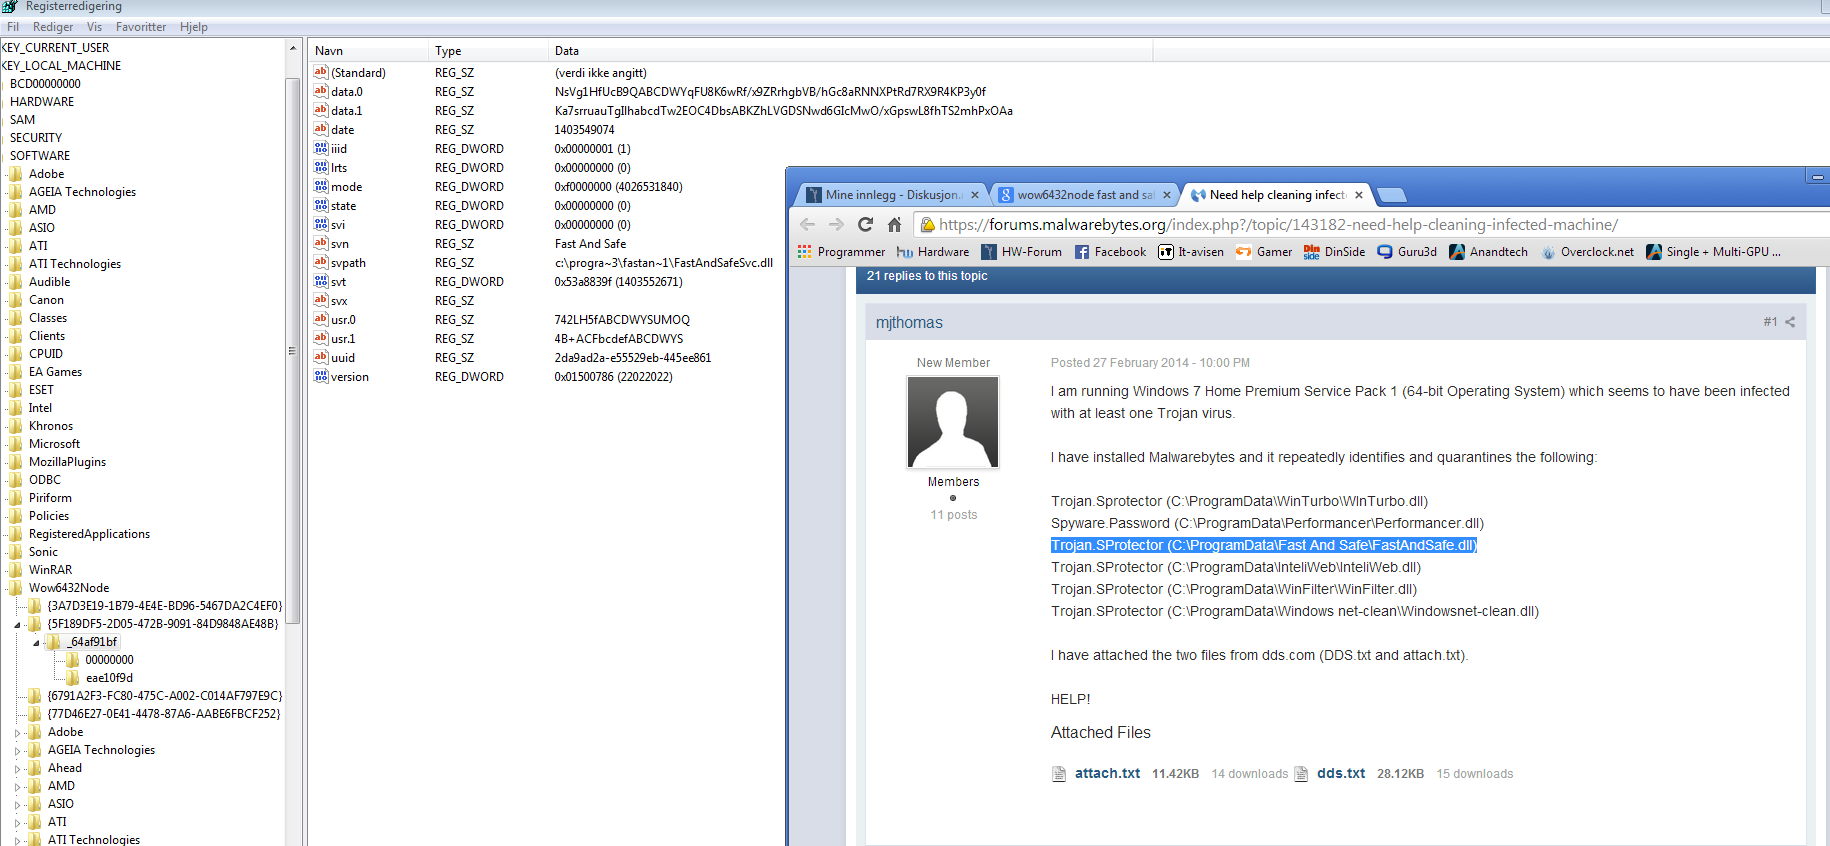Click the browser Forward arrow
Image resolution: width=1830 pixels, height=846 pixels.
[x=837, y=225]
